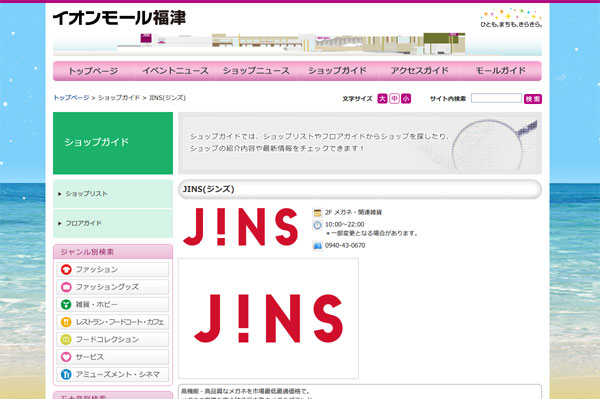Click the yellow-green フードコレクション icon

coord(66,339)
